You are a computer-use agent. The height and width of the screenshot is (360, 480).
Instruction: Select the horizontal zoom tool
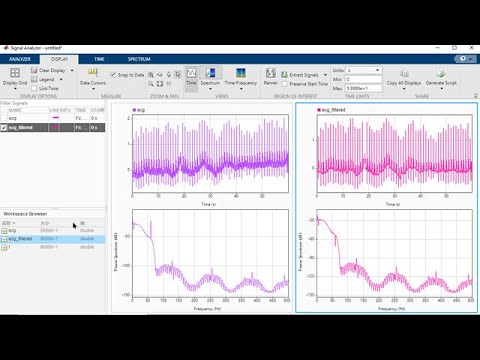click(160, 75)
